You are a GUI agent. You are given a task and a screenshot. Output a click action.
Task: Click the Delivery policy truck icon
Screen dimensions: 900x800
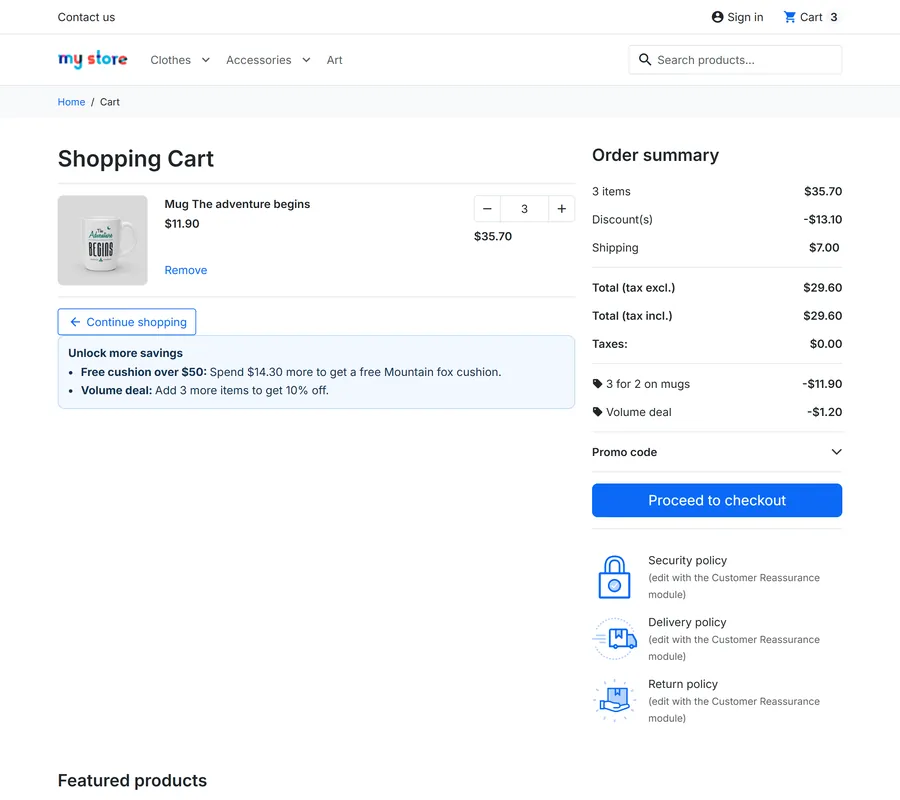(x=615, y=639)
